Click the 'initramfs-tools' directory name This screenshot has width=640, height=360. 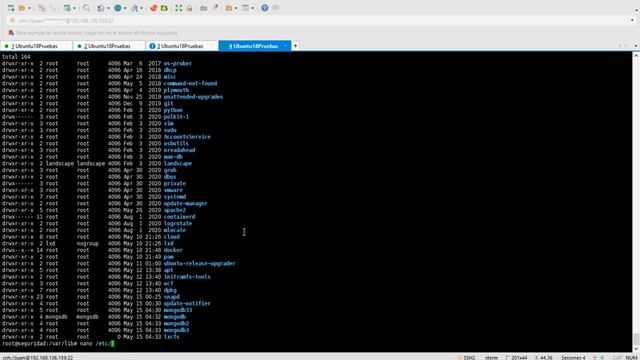click(x=187, y=277)
